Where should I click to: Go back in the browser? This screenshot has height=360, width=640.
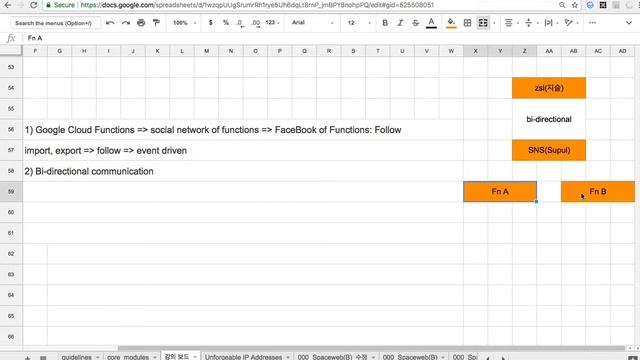coord(7,5)
